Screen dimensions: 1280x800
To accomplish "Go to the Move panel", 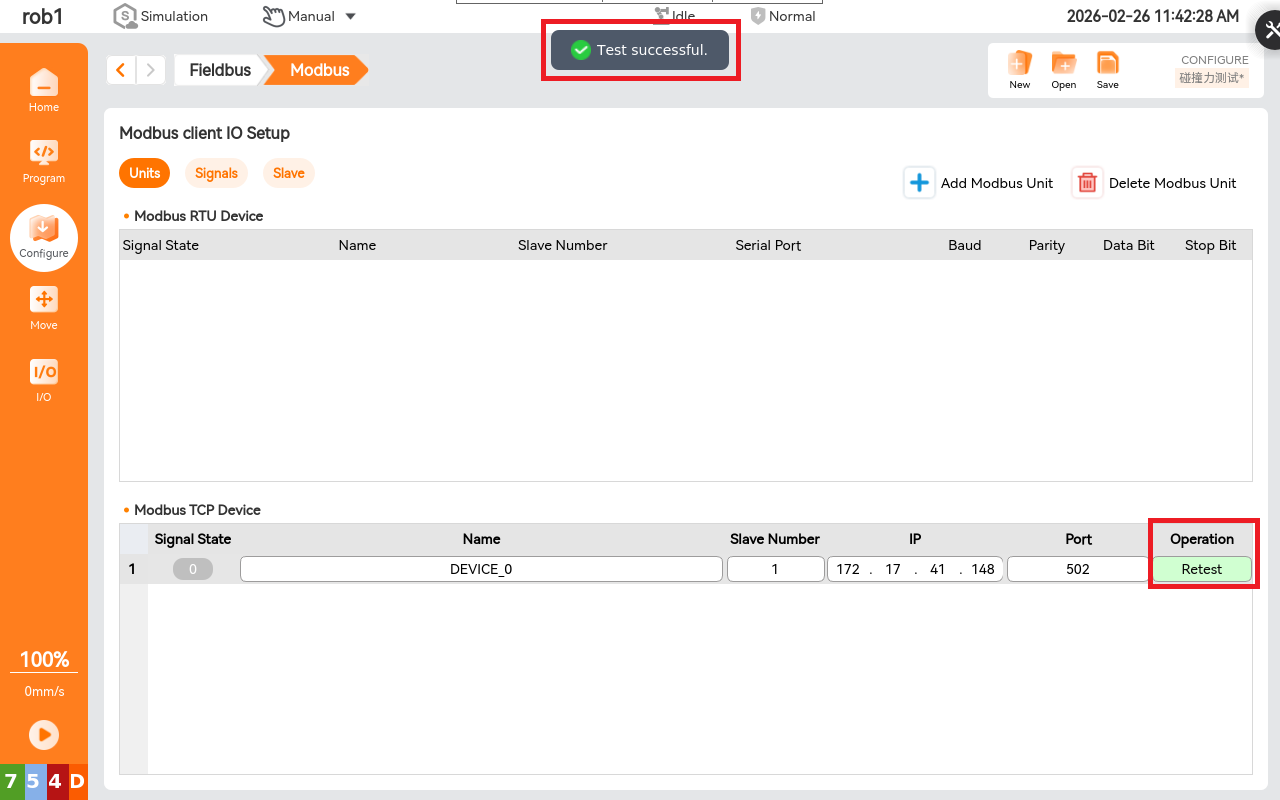I will (43, 307).
